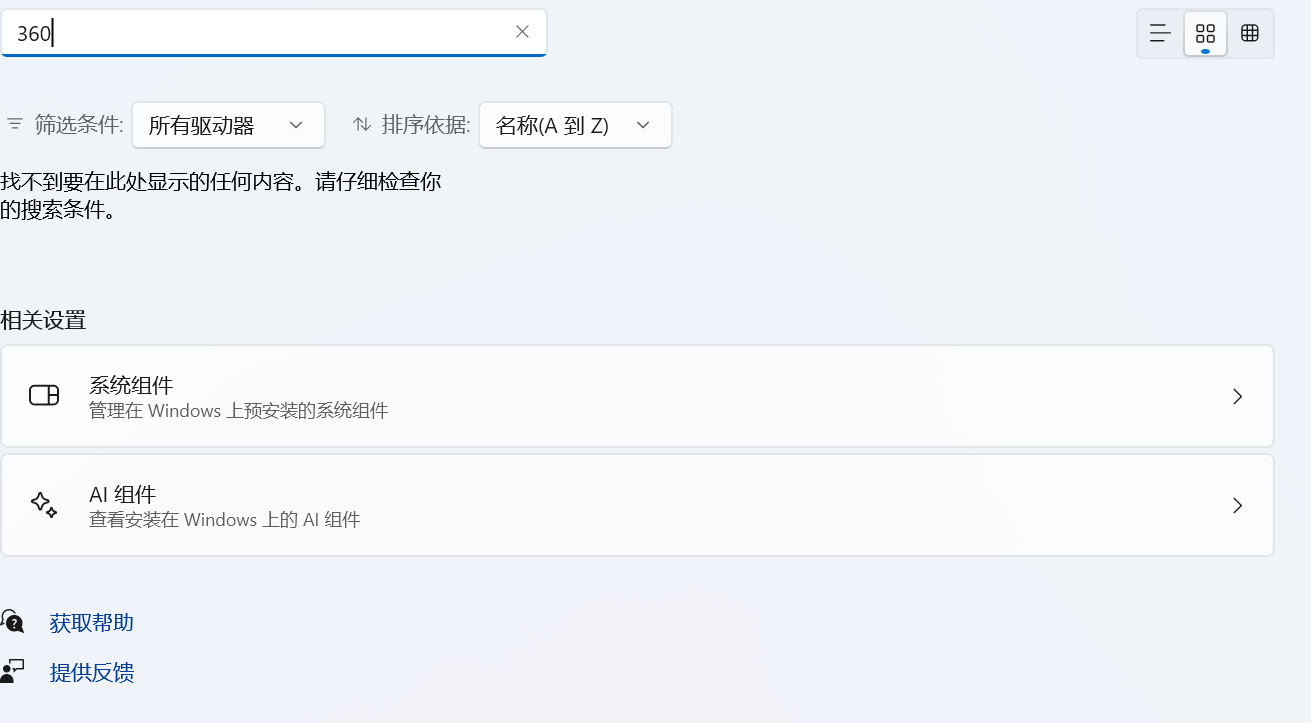Open the AI 组件 settings card
This screenshot has height=723, width=1311.
click(637, 505)
